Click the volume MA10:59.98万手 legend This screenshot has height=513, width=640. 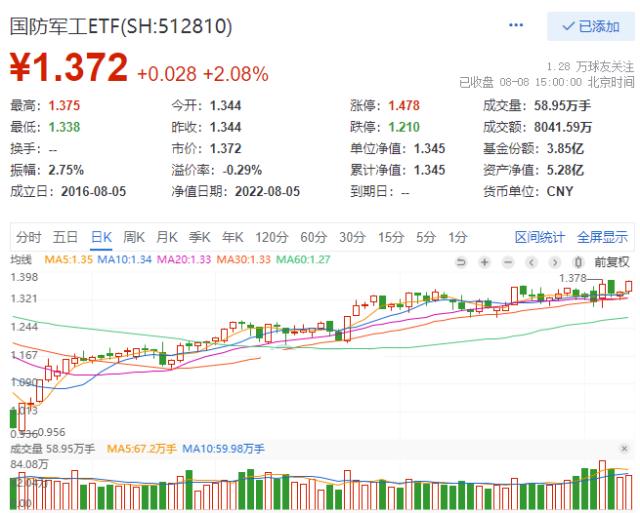223,449
